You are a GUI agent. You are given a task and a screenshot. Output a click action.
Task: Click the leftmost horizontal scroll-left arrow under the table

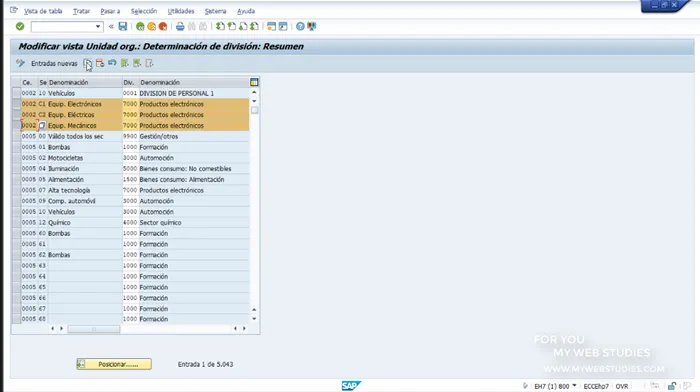[53, 329]
